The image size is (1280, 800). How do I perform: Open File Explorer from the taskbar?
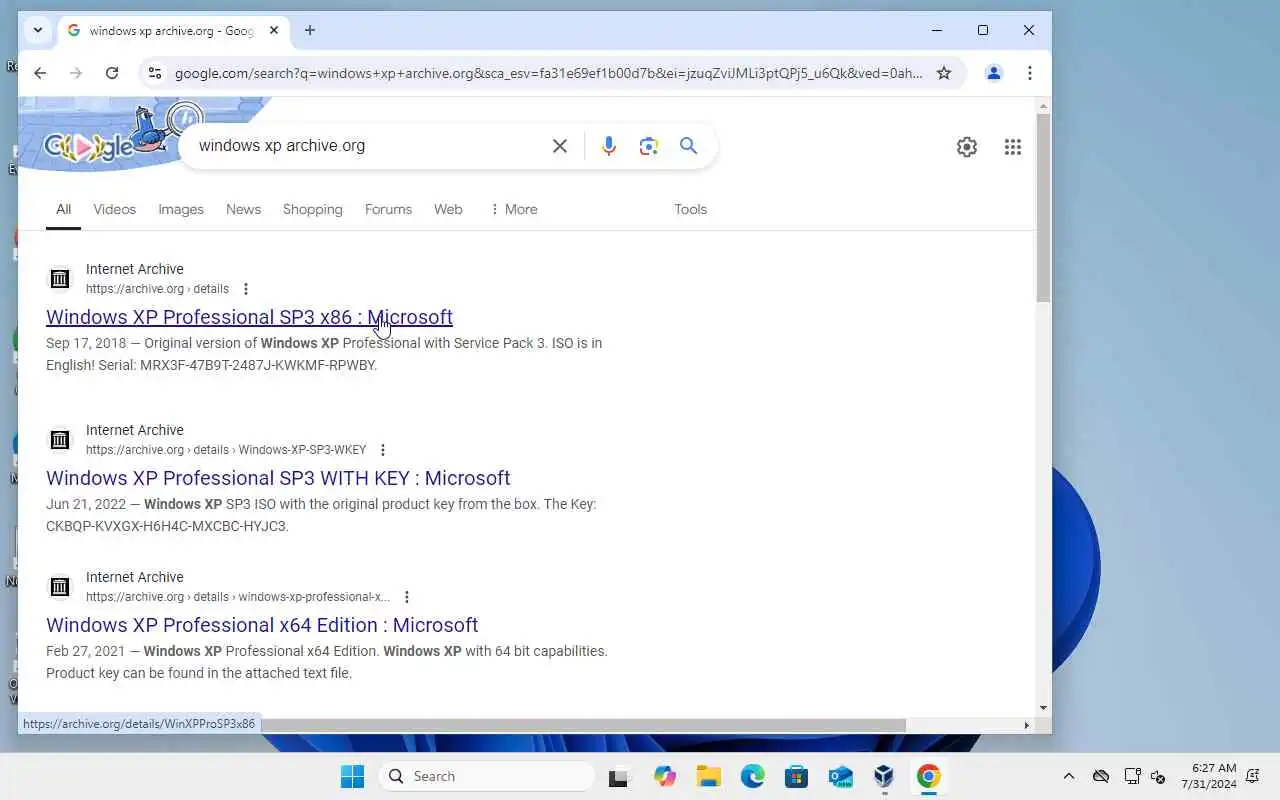point(709,776)
